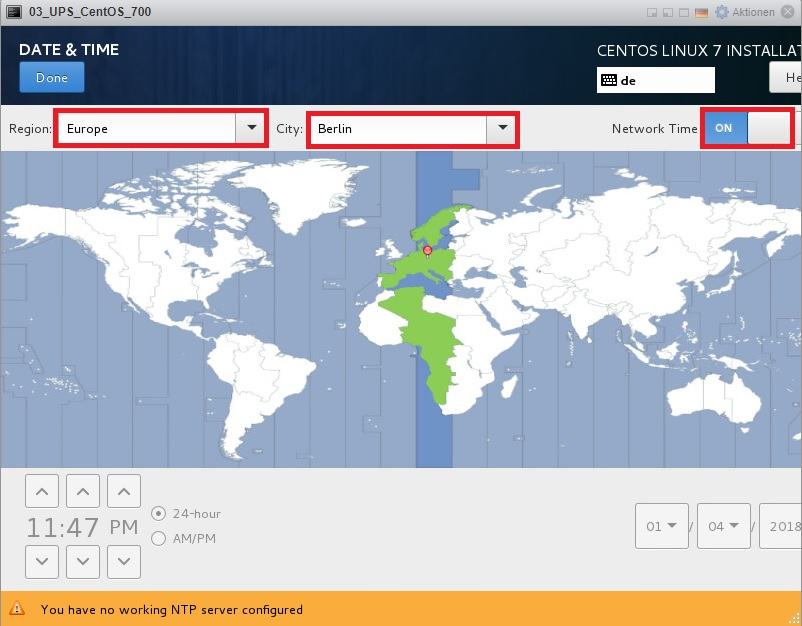Click the console window icon in title bar

tap(14, 12)
